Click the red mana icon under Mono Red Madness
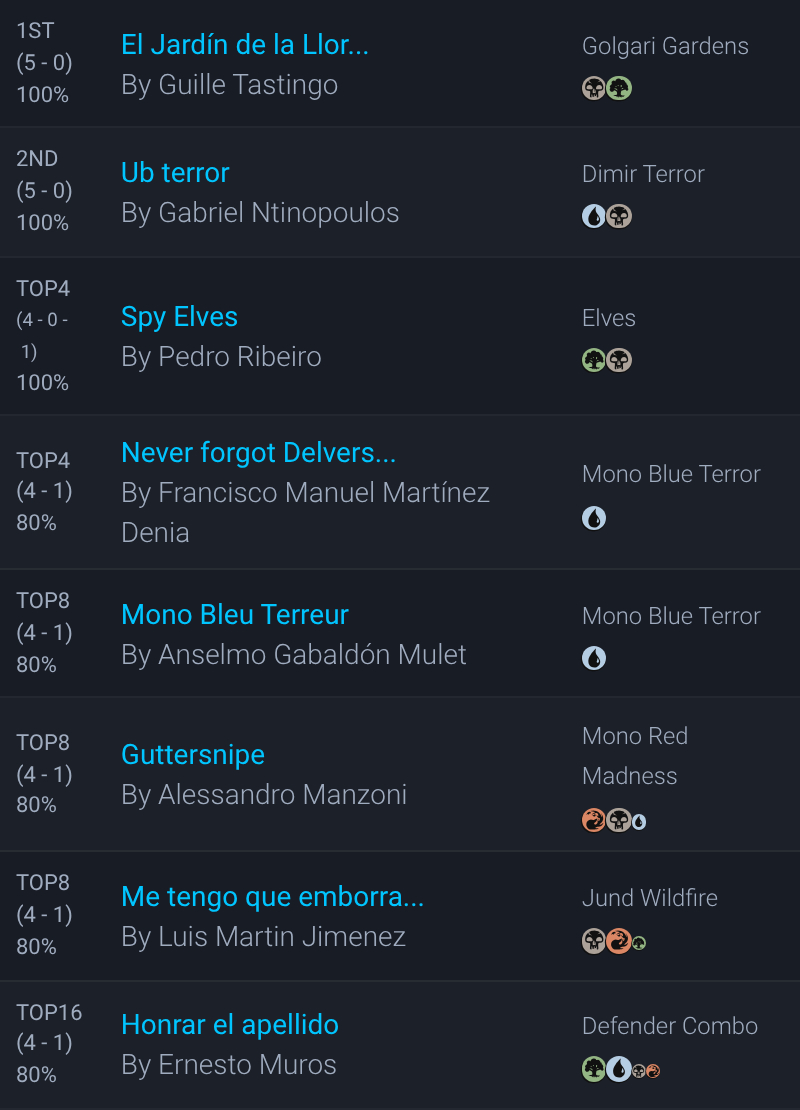Screen dimensions: 800x1110 point(594,821)
